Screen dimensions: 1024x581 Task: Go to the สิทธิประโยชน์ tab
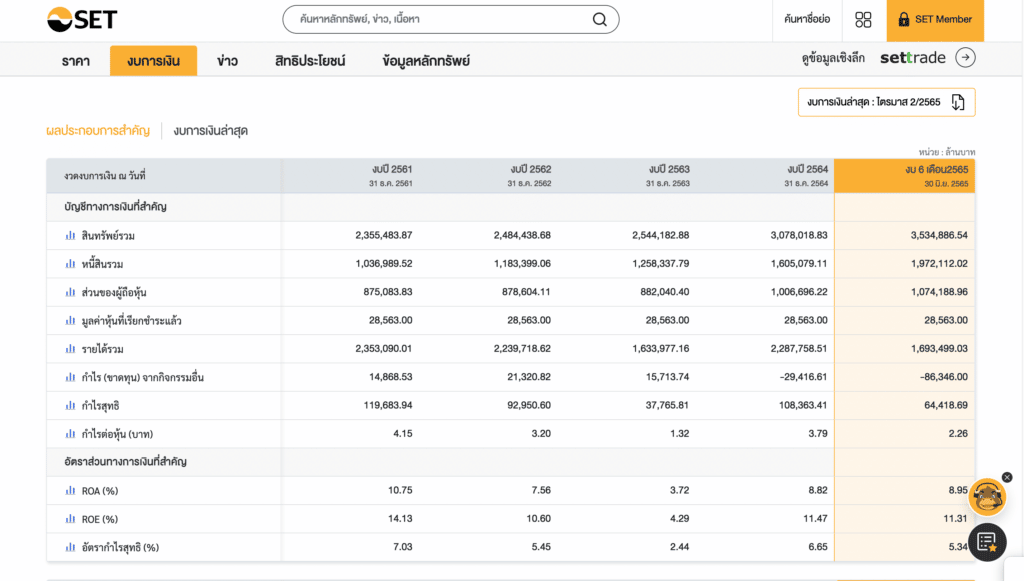310,61
